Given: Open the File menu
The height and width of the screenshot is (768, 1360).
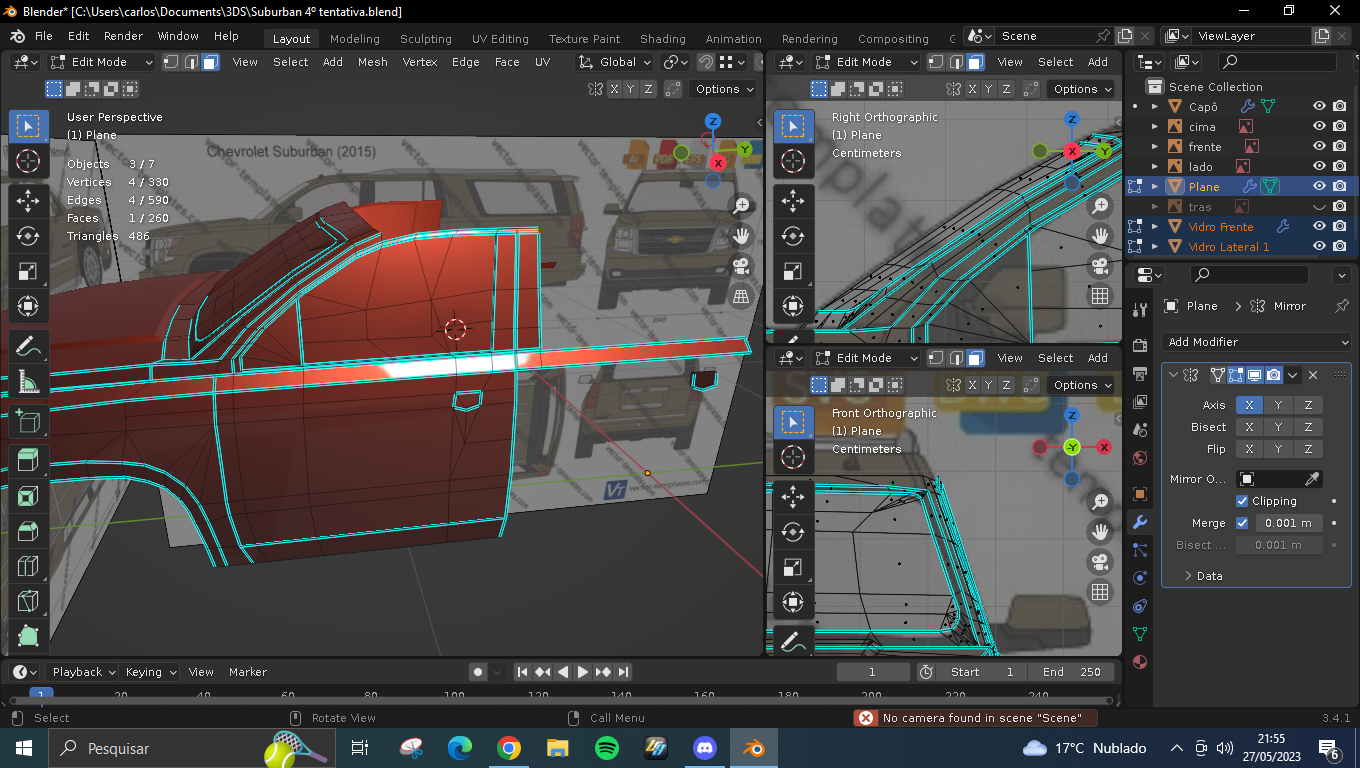Looking at the screenshot, I should tap(44, 36).
